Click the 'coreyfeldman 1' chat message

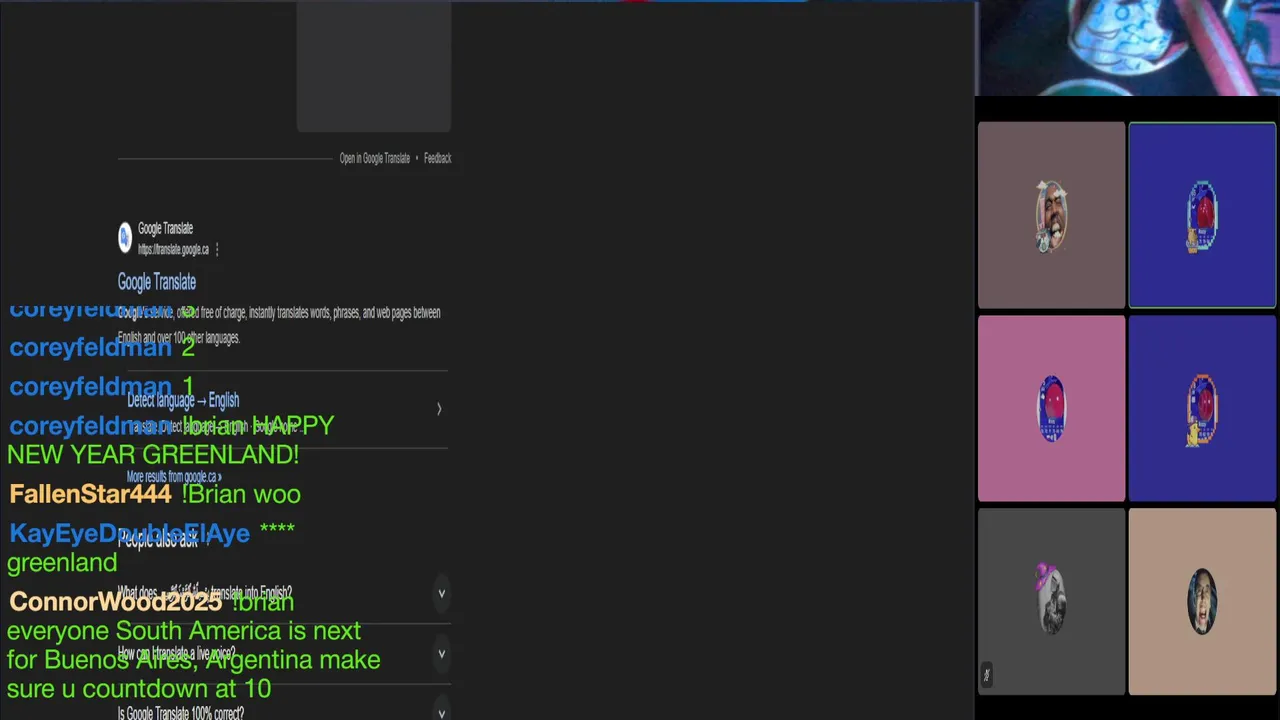(x=102, y=387)
